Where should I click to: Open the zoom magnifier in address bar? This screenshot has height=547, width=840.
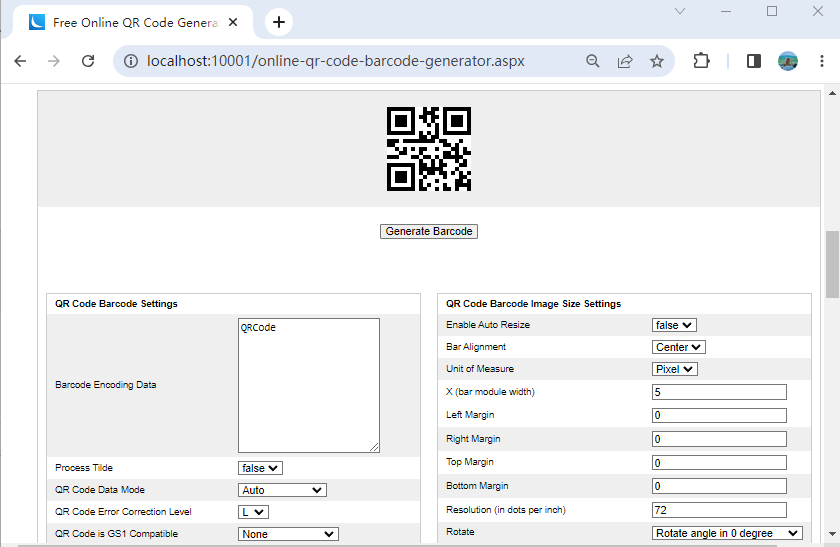592,61
